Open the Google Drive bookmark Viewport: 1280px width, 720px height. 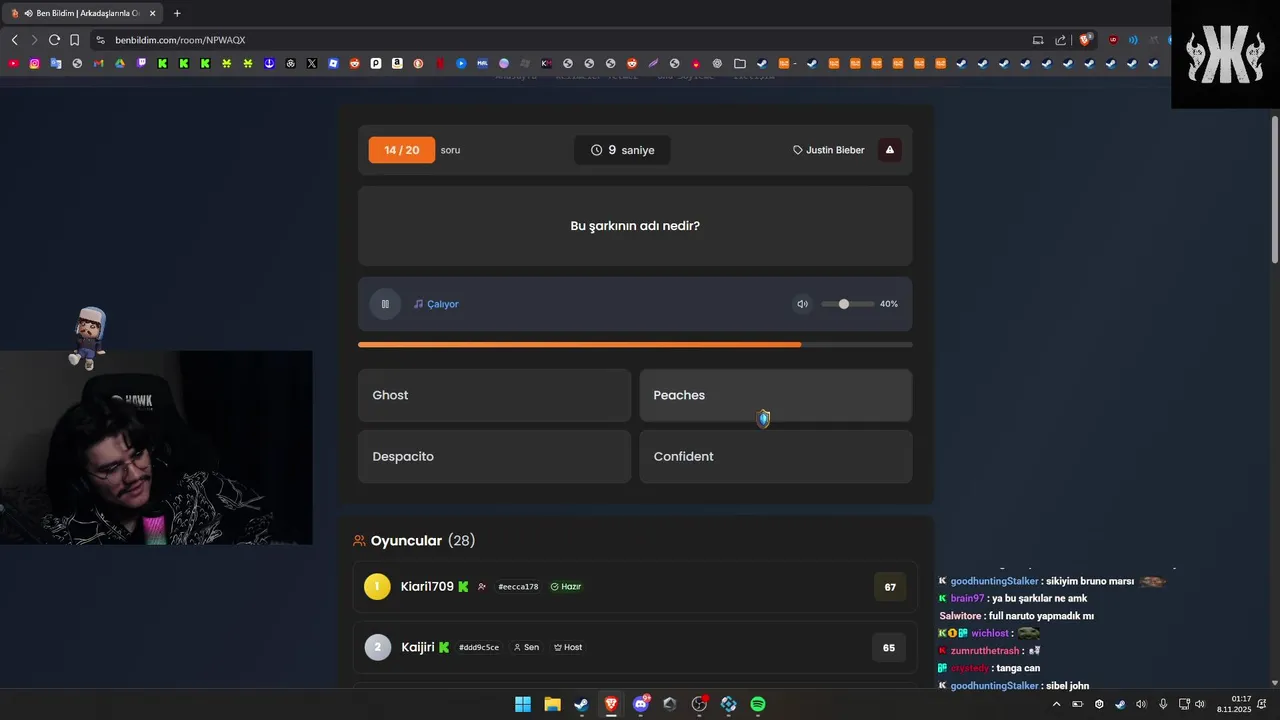[x=120, y=63]
